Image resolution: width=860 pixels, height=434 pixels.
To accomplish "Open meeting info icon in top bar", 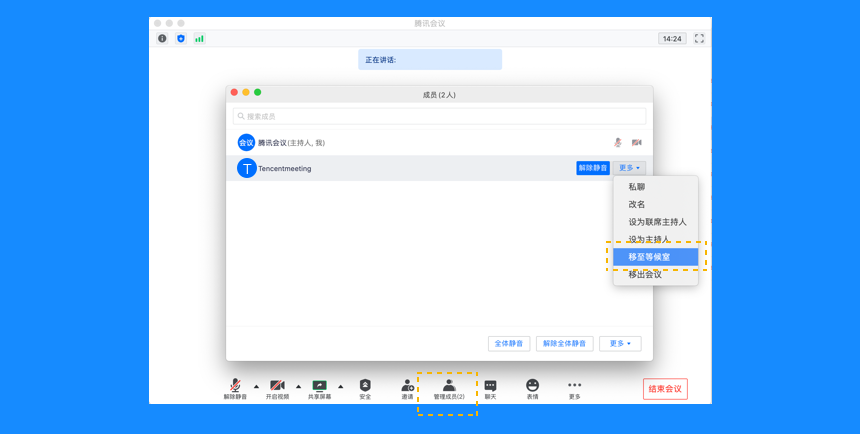I will (x=162, y=38).
